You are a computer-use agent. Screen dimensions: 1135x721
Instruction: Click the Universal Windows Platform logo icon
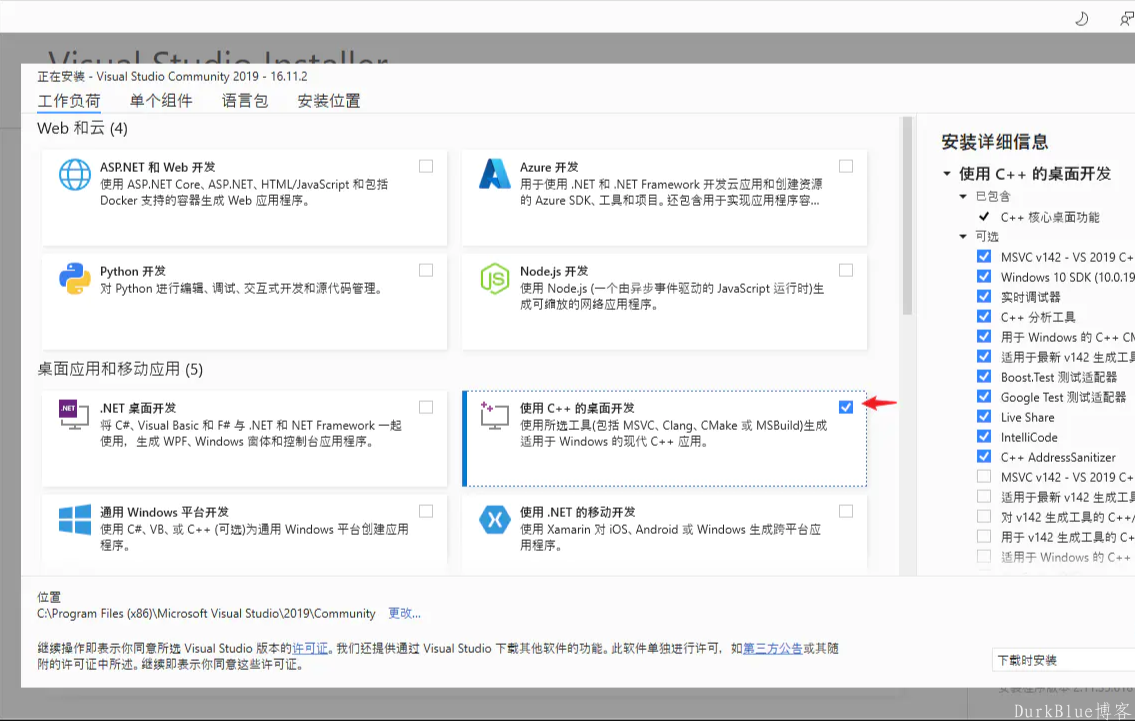tap(75, 520)
